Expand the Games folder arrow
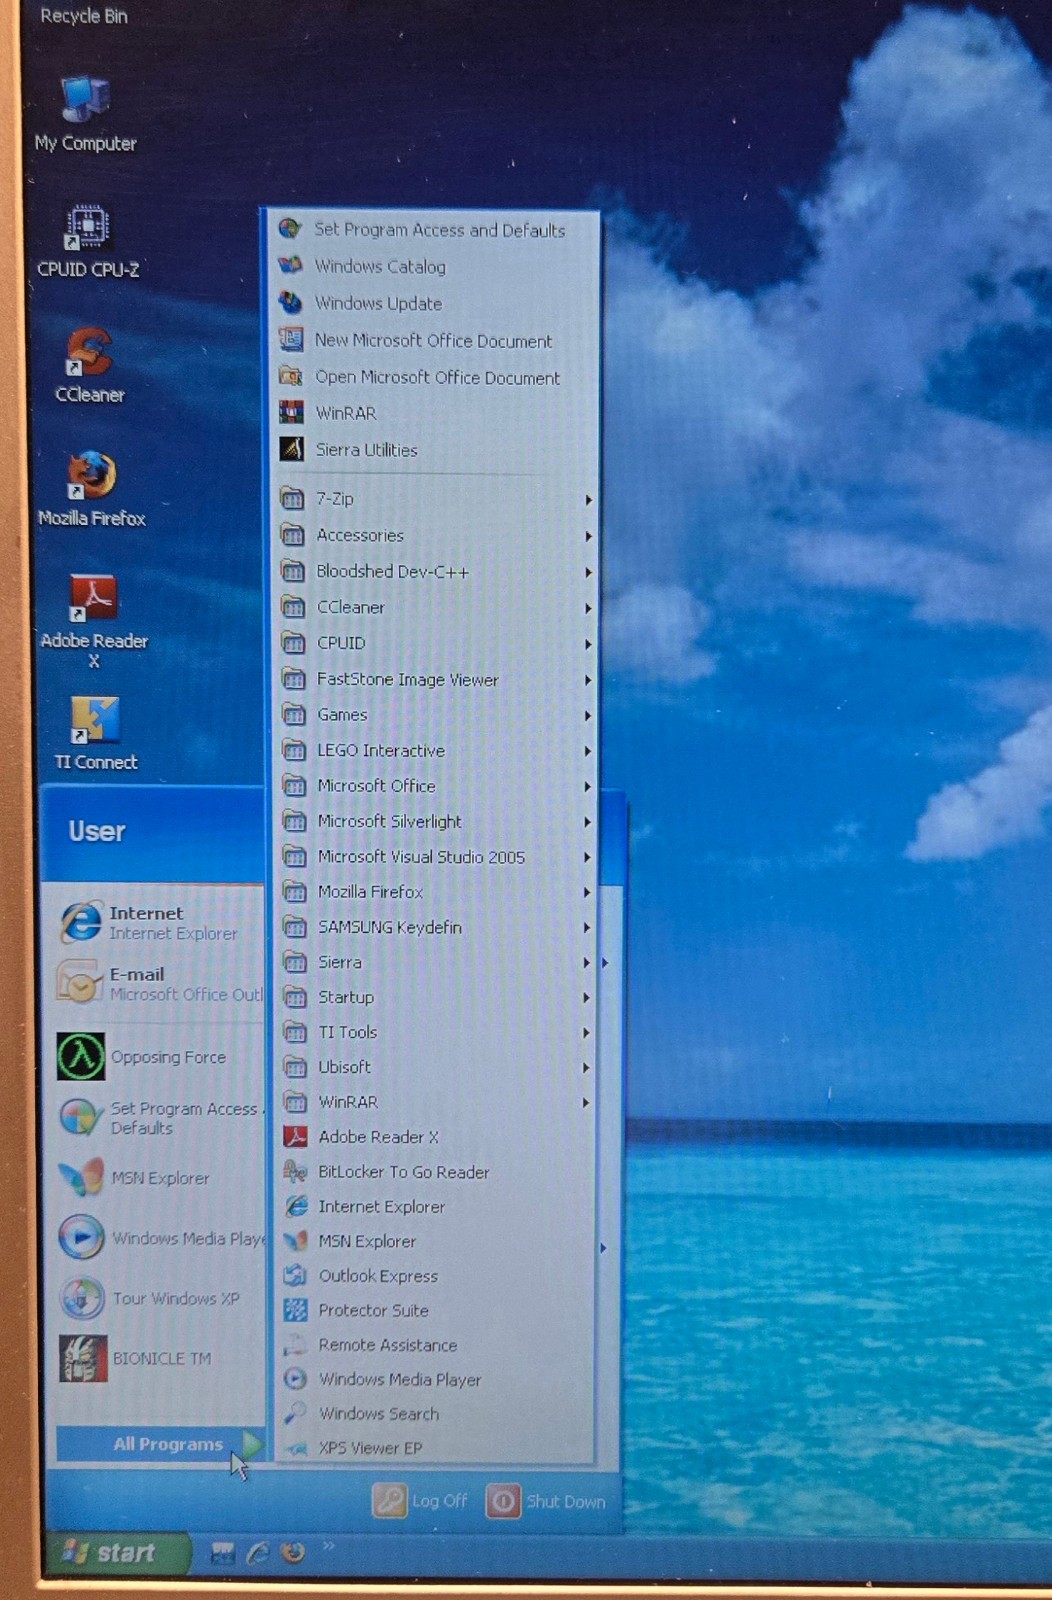 point(588,716)
